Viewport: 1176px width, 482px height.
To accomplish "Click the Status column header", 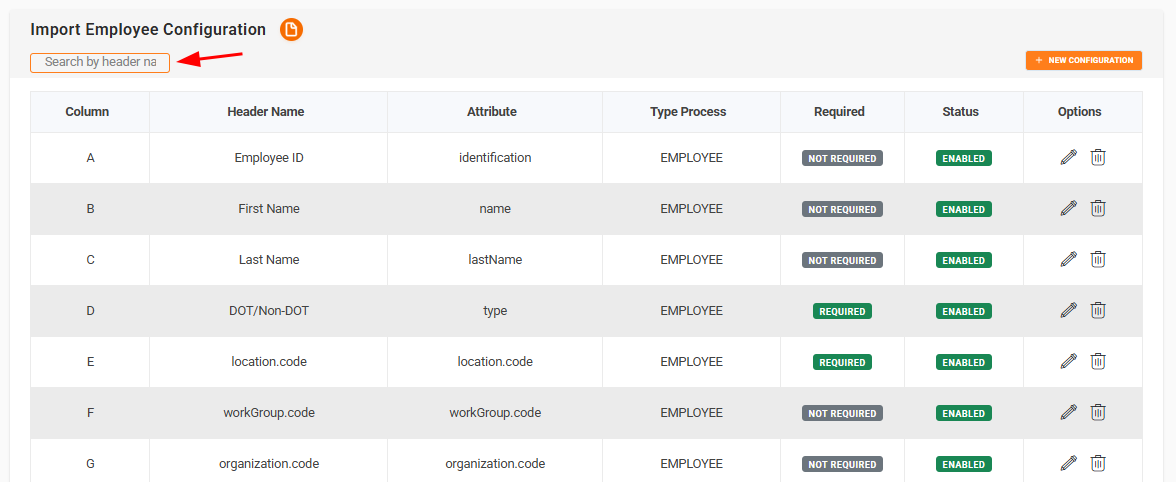I will coord(960,112).
